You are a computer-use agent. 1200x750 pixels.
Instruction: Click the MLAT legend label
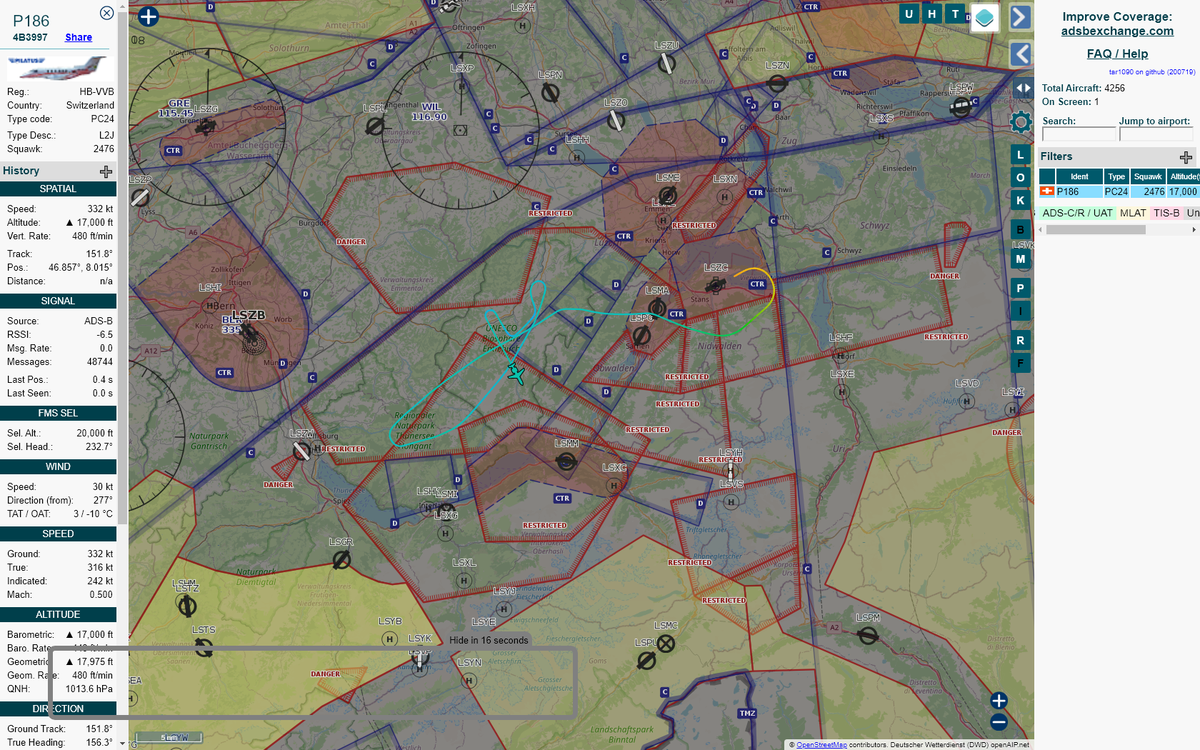tap(1133, 213)
